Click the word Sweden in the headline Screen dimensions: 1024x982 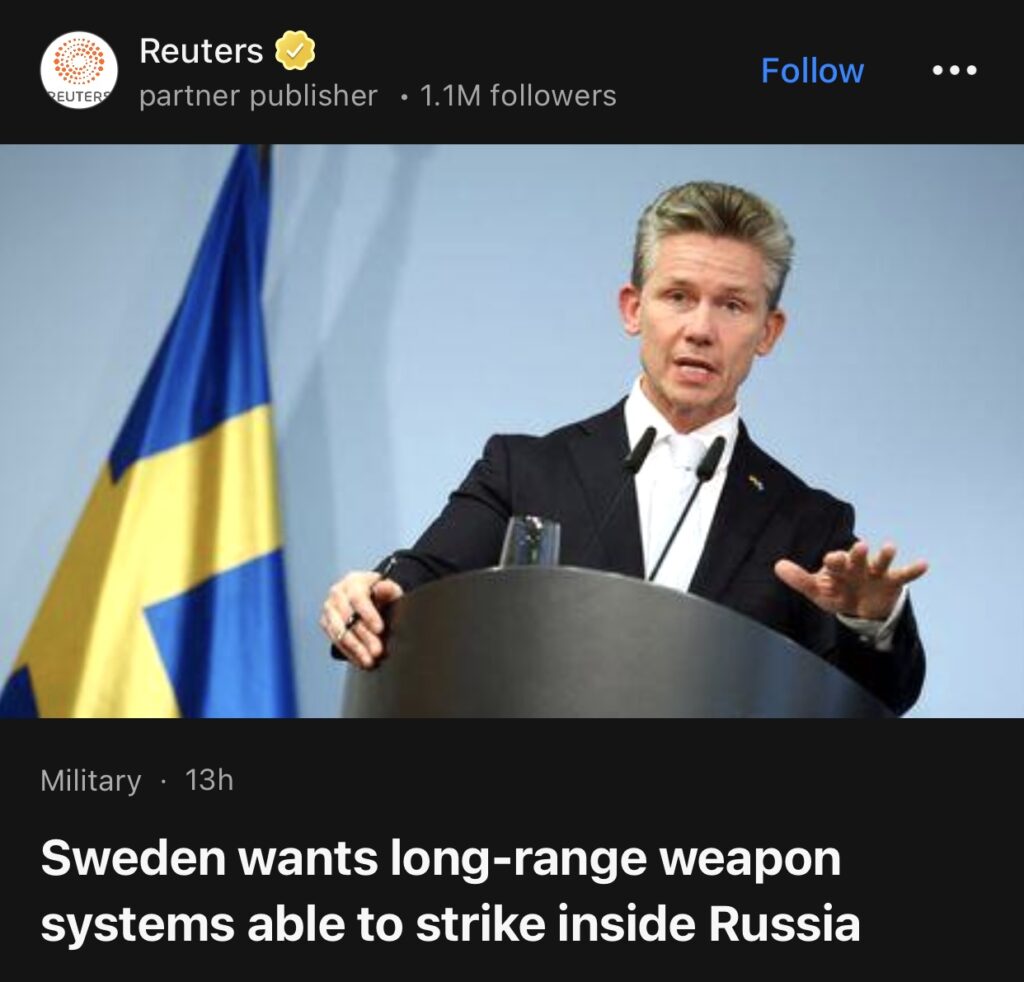point(133,857)
